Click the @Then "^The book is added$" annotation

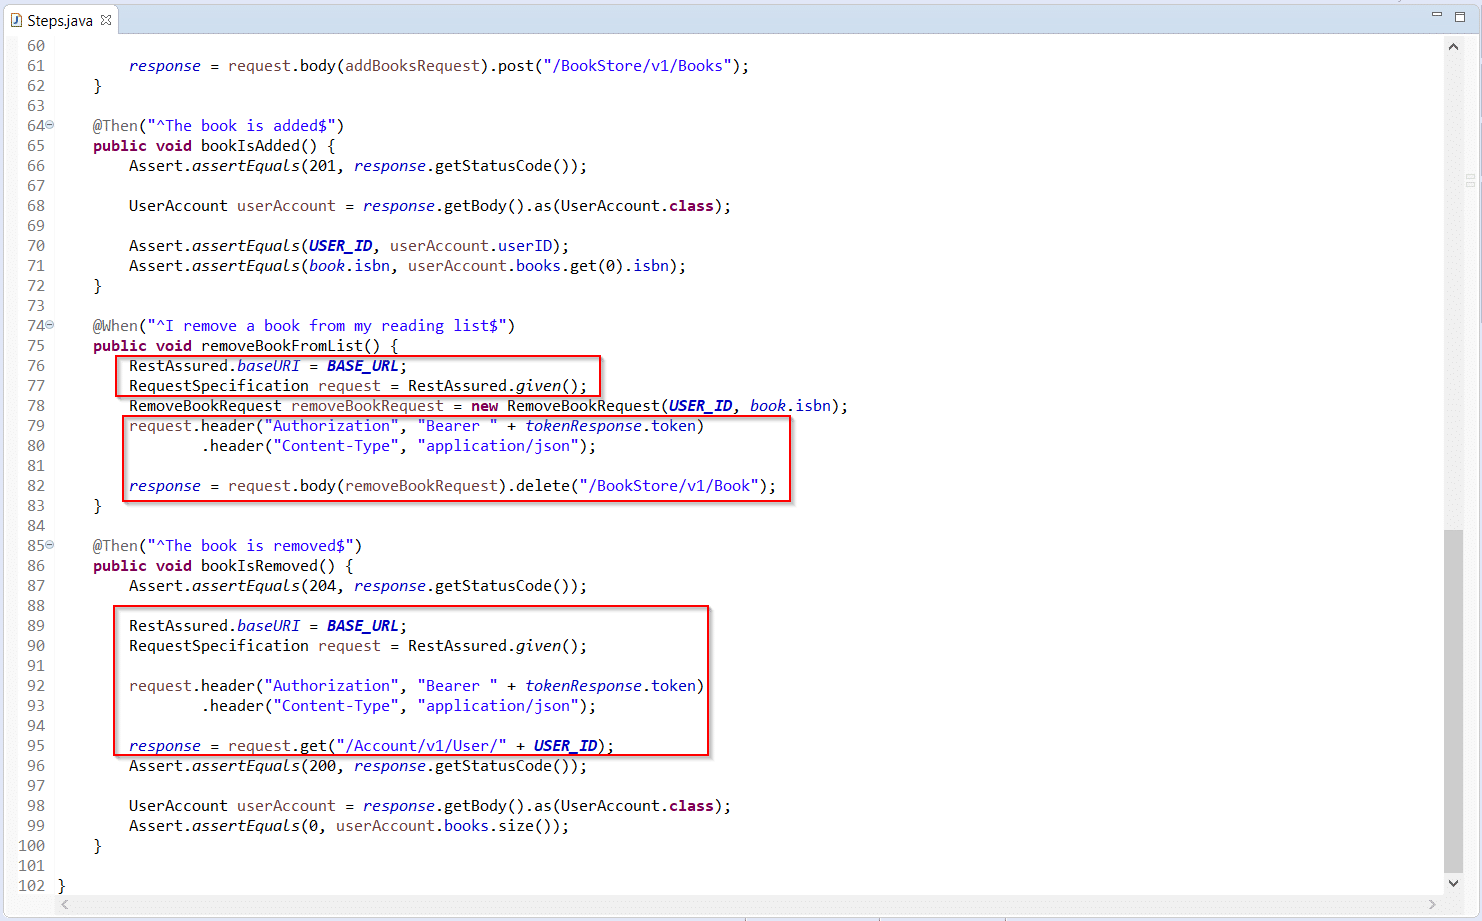[218, 126]
